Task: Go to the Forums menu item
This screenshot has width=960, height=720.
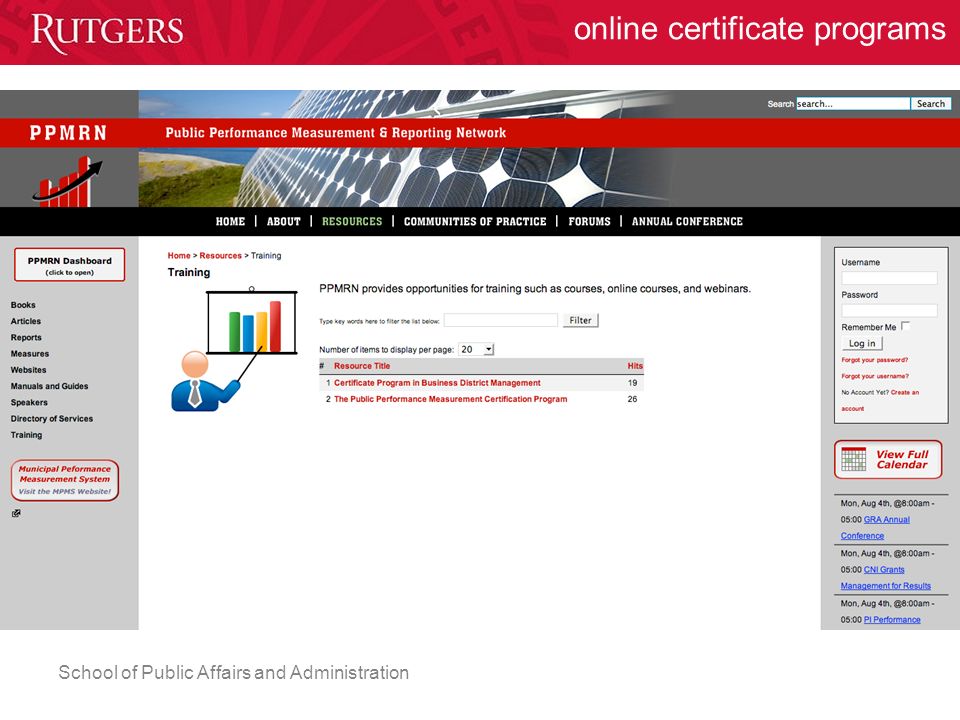Action: pos(589,222)
